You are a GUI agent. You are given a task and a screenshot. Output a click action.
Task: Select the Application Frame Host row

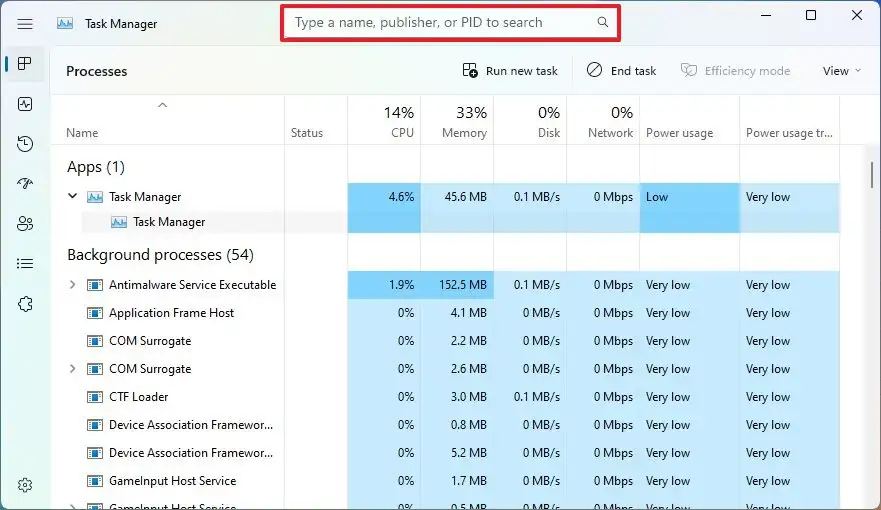click(x=445, y=313)
